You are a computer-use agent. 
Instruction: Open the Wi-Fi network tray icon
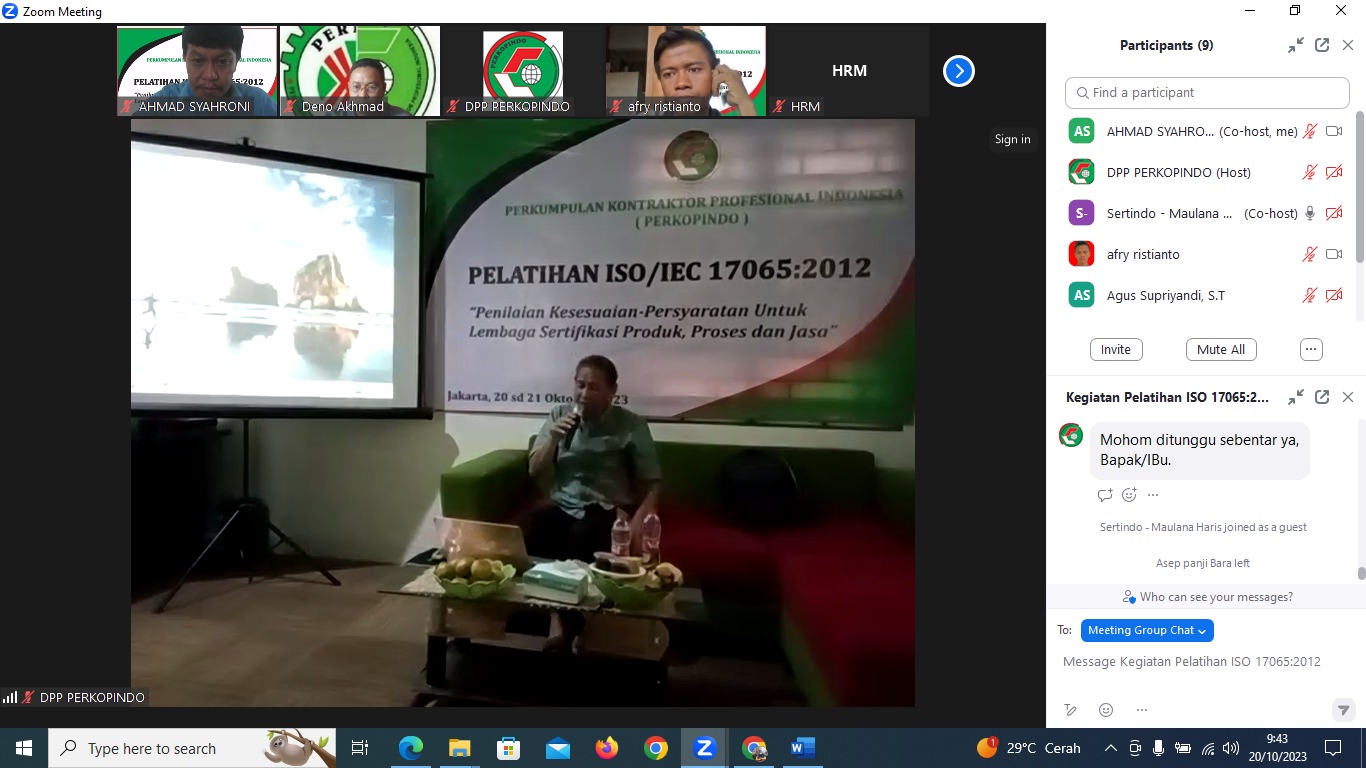pos(1207,748)
